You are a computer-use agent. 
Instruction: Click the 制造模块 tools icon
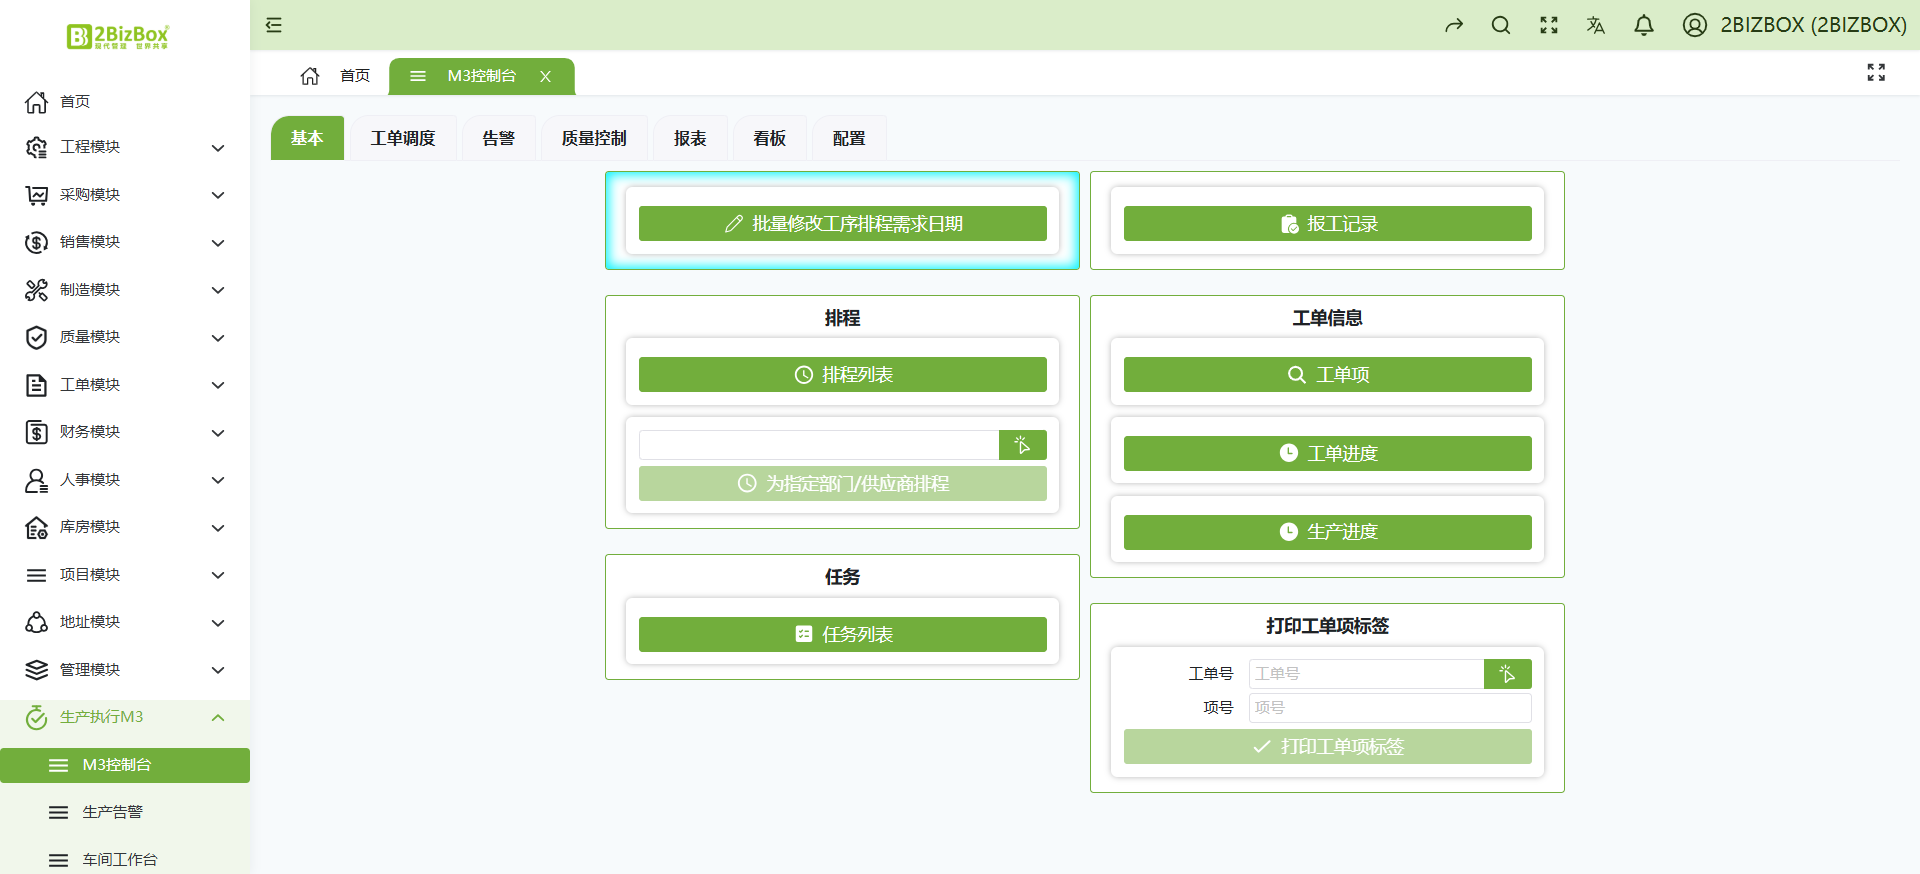37,290
